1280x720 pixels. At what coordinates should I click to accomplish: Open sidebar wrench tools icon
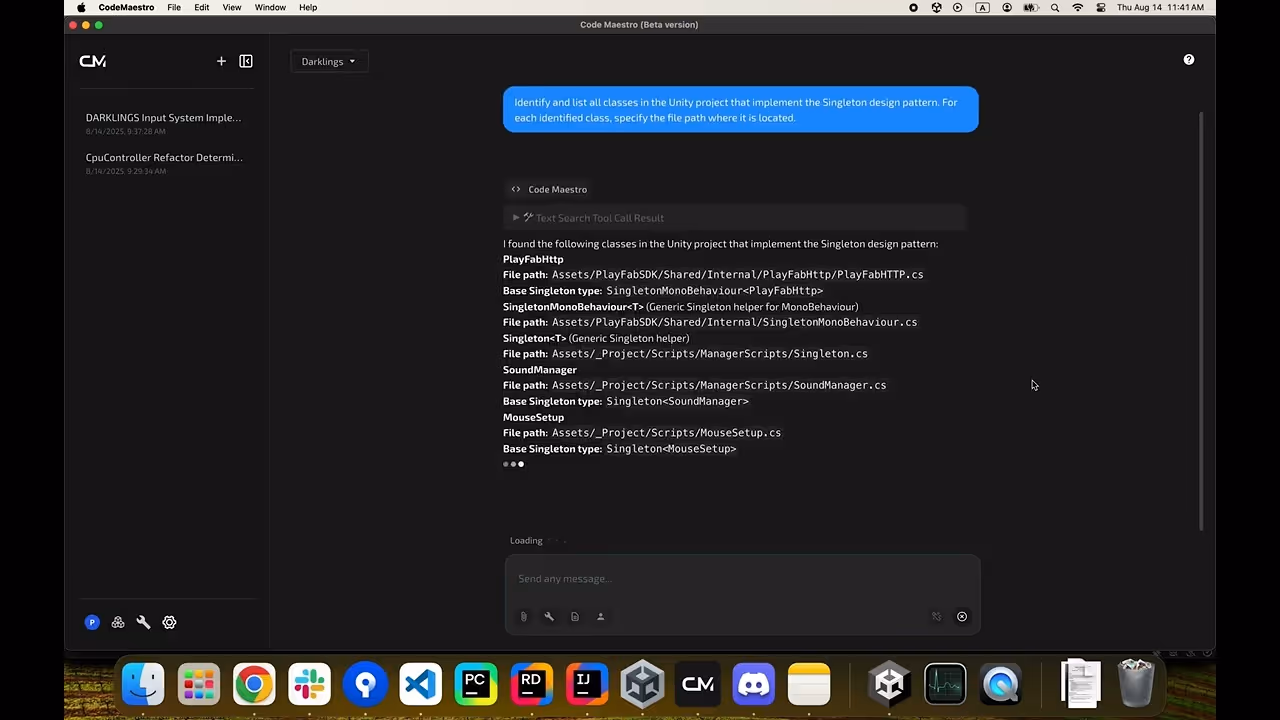pos(143,622)
